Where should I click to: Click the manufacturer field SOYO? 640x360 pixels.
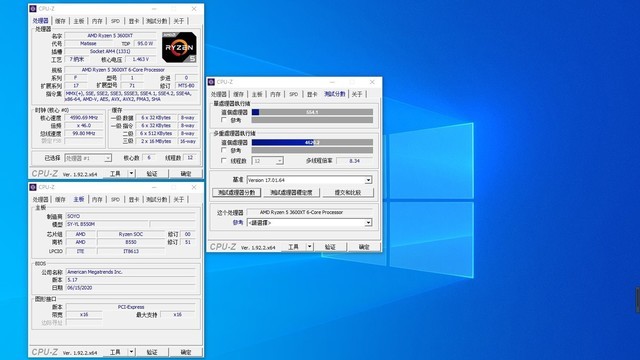[x=131, y=216]
